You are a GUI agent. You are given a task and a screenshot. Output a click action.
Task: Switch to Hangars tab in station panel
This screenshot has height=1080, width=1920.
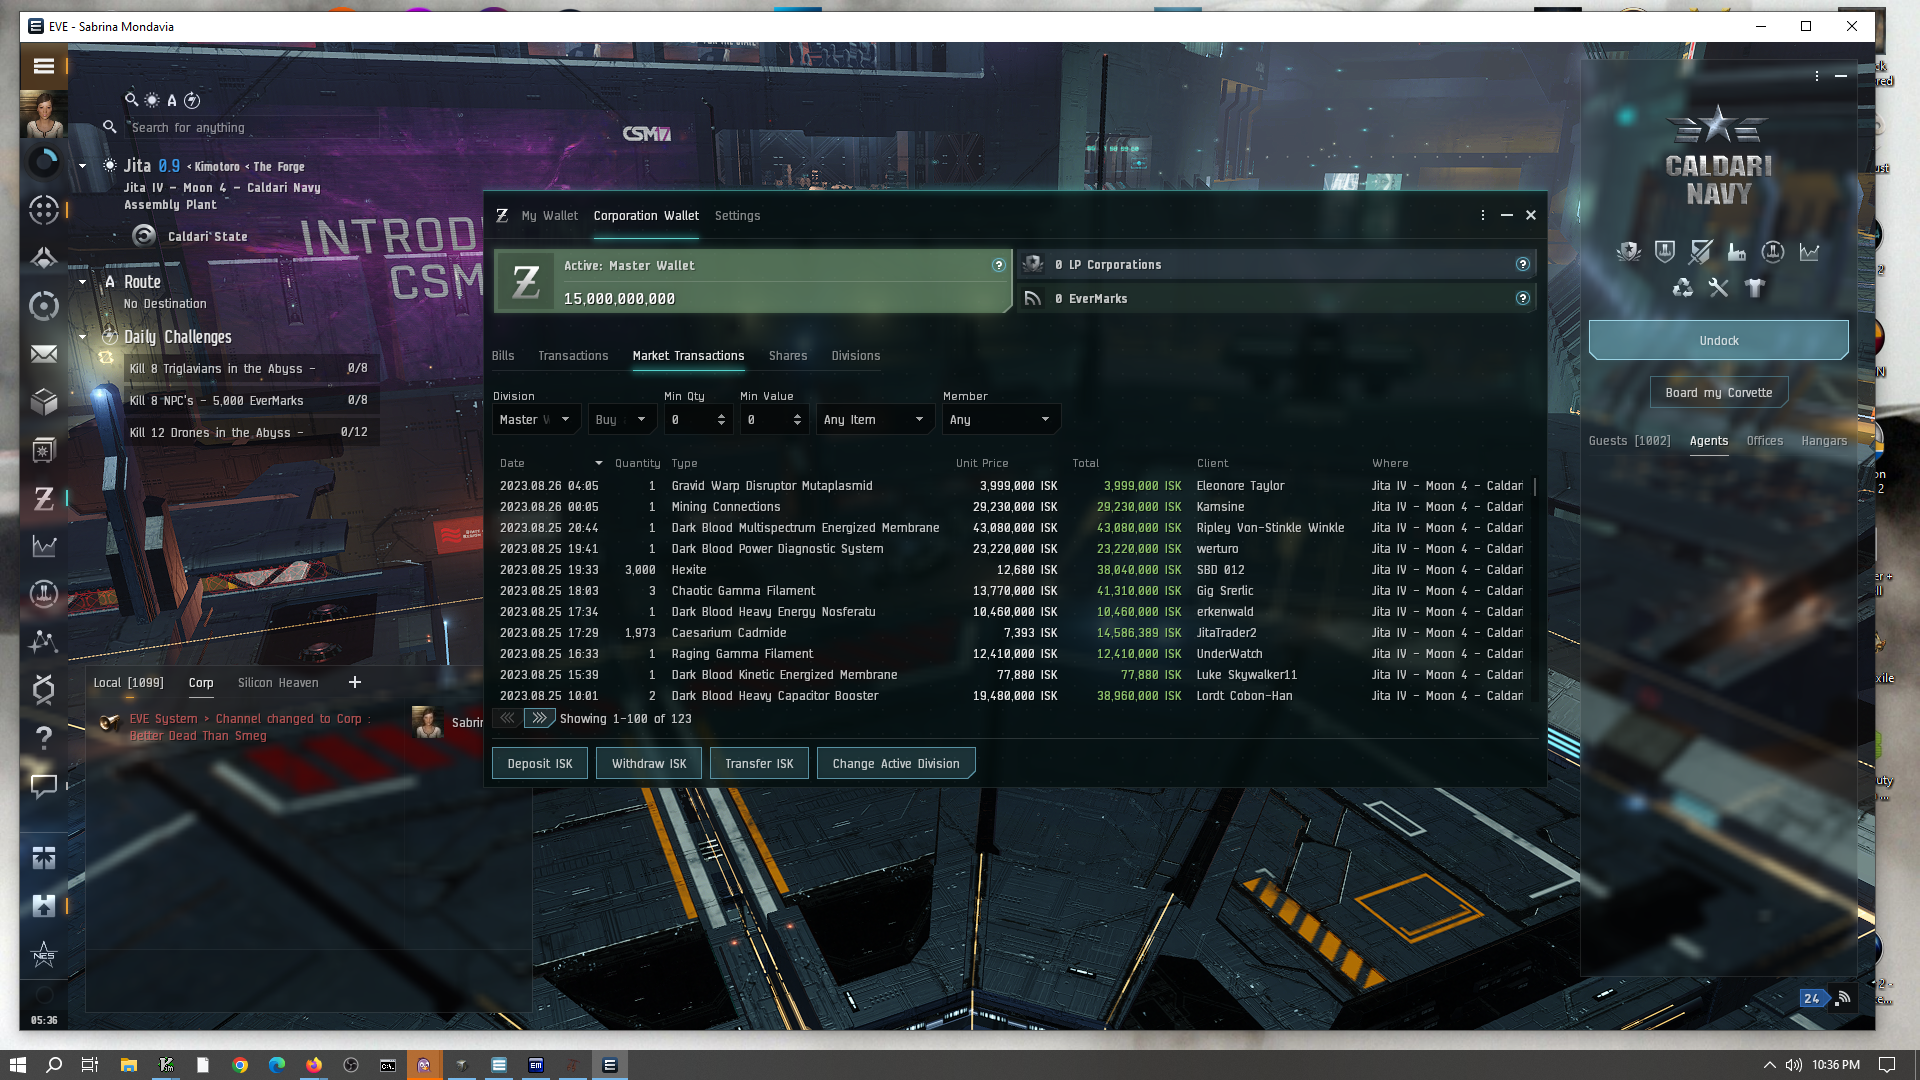coord(1824,441)
